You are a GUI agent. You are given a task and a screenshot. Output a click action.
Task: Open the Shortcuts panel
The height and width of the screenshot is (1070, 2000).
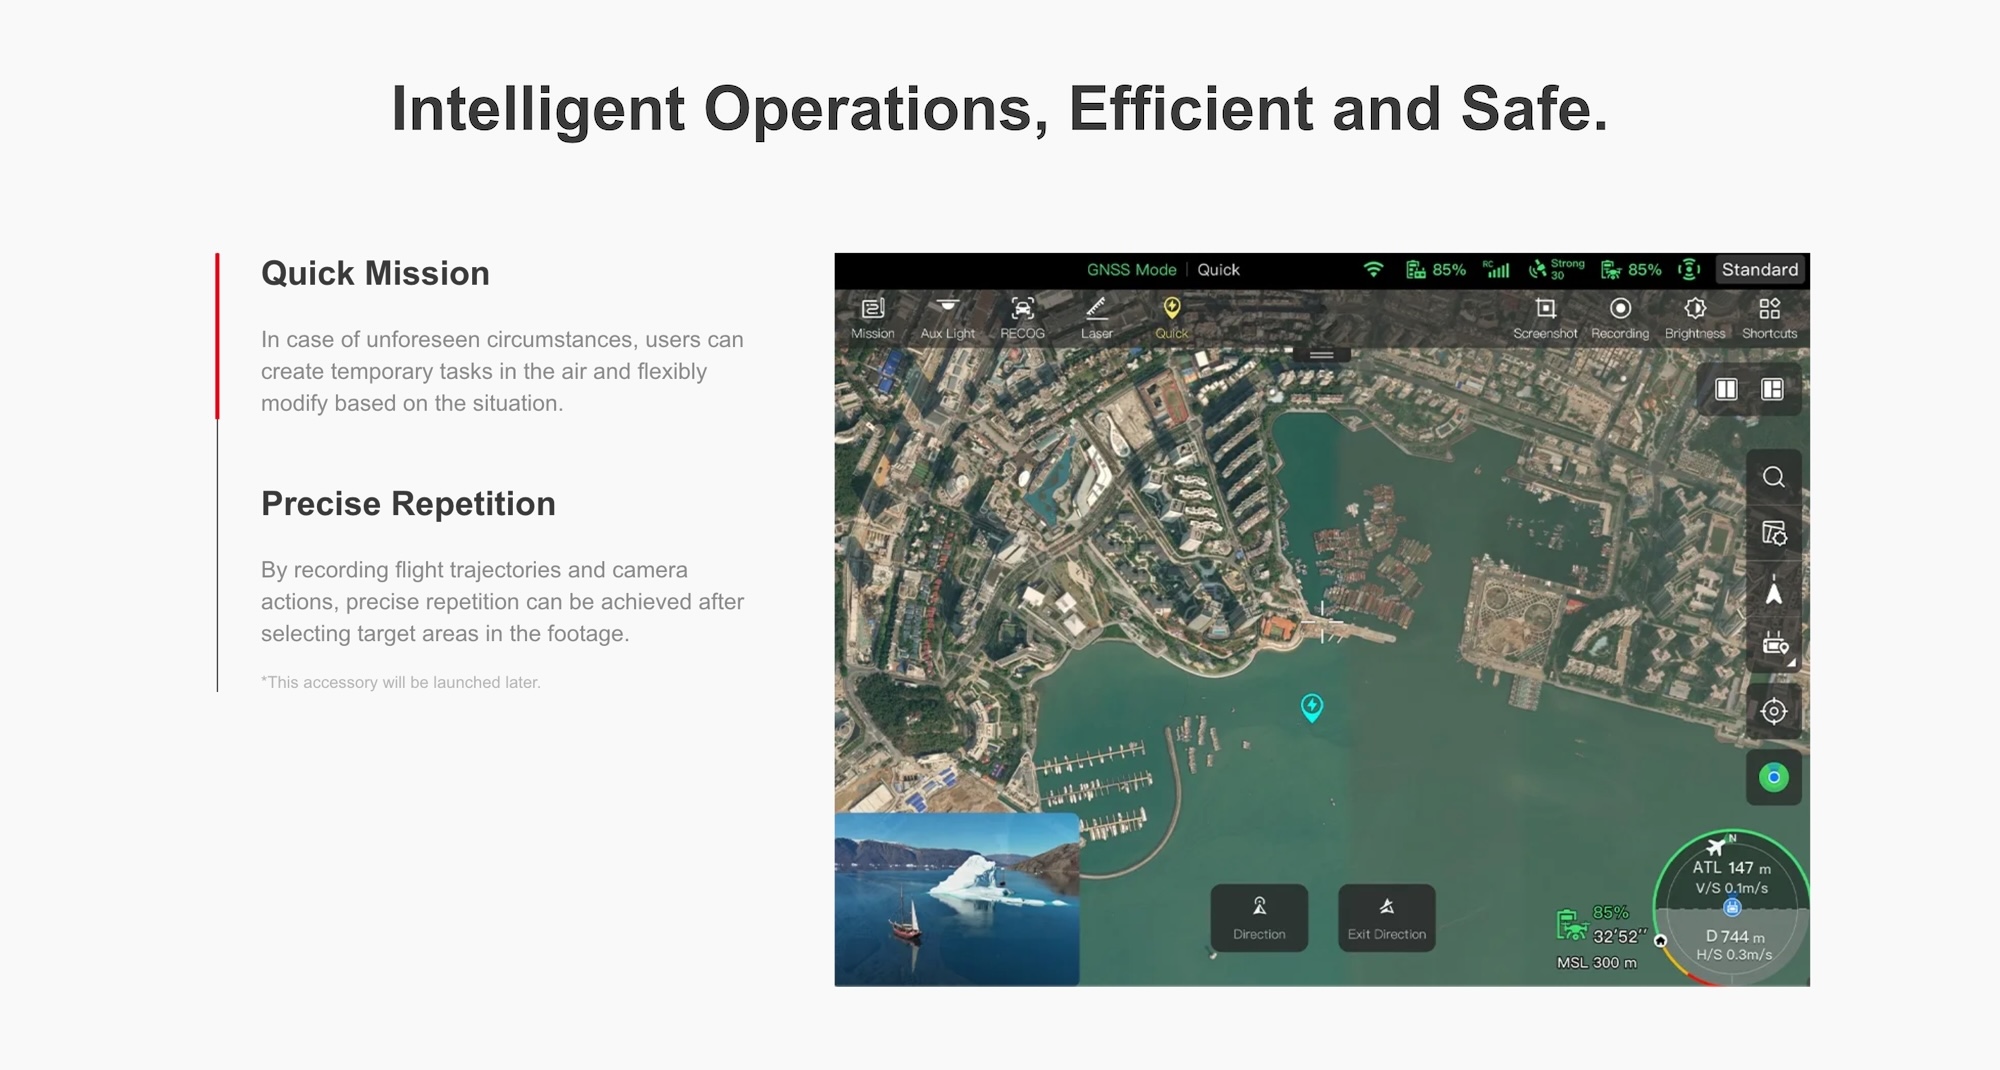pos(1769,318)
